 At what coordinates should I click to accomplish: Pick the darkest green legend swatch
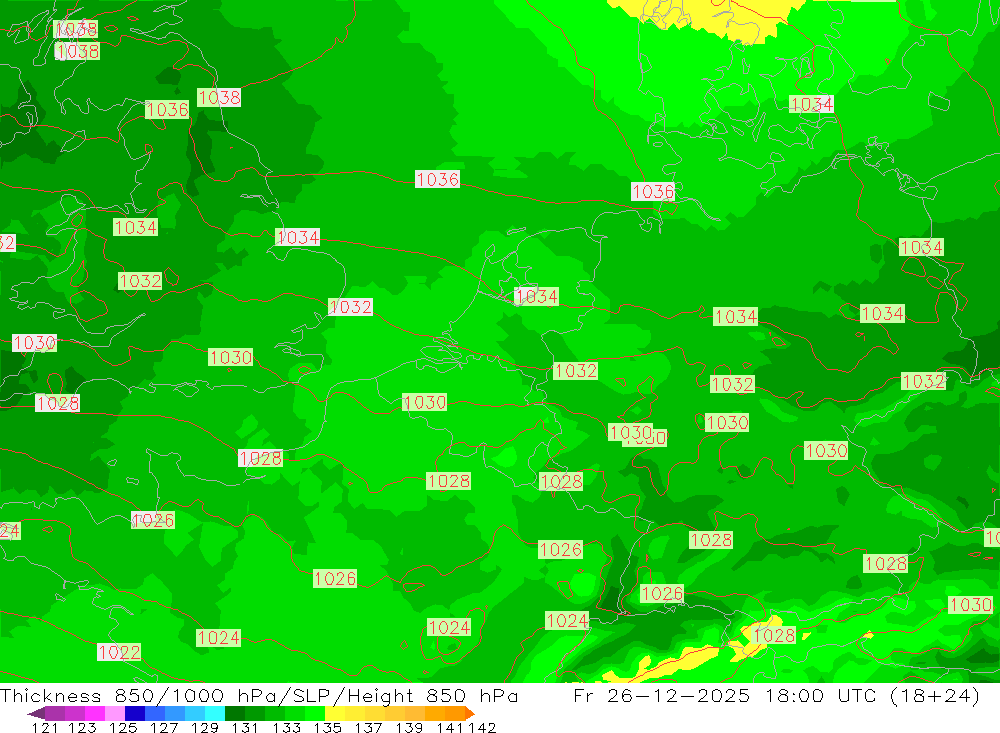(235, 713)
